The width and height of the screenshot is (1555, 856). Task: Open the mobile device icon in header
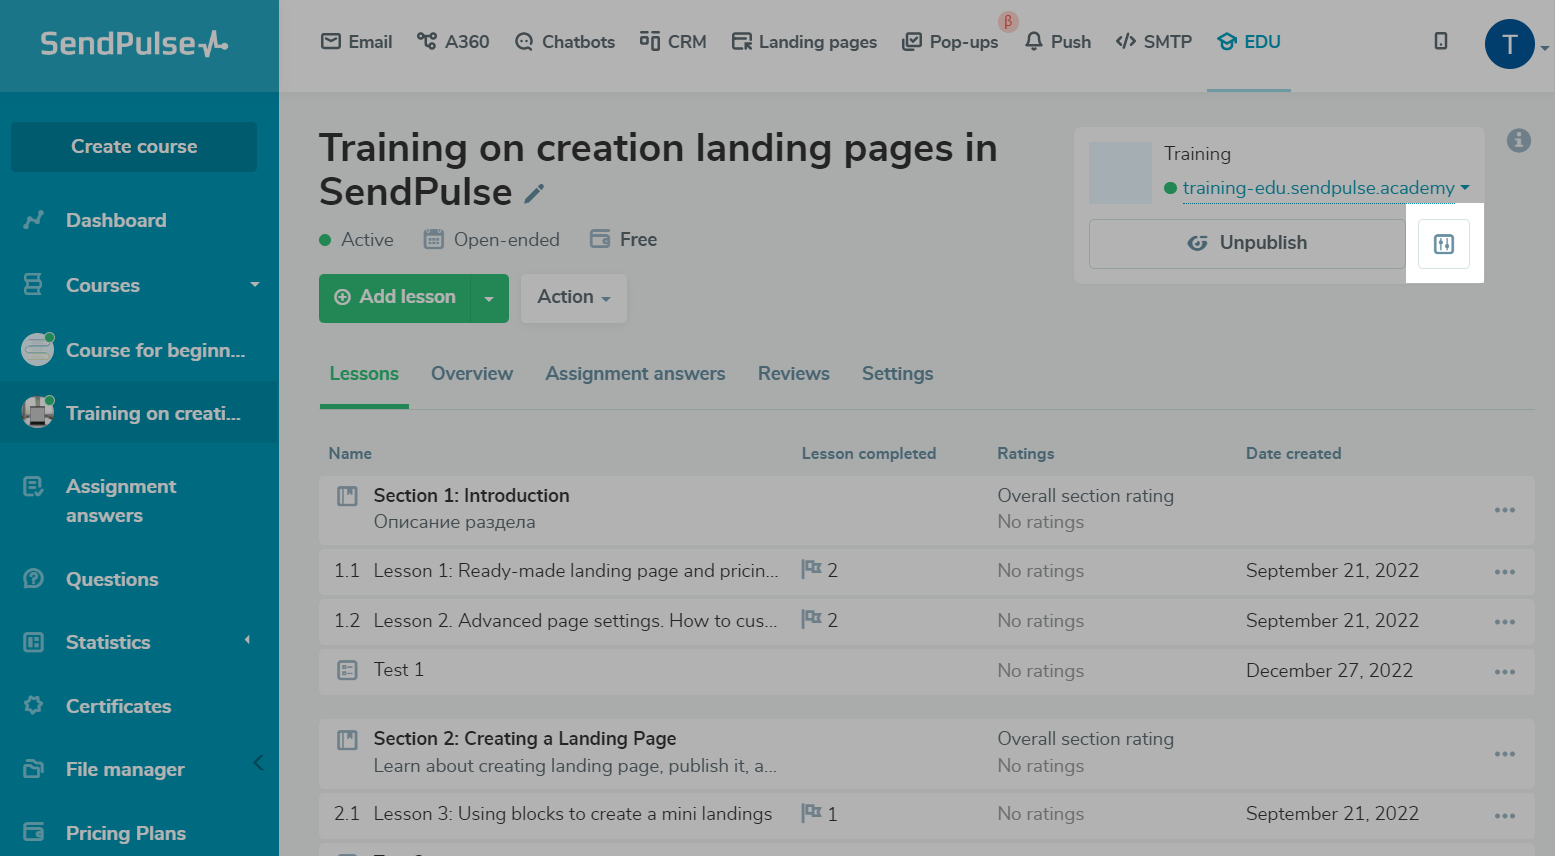(1441, 41)
